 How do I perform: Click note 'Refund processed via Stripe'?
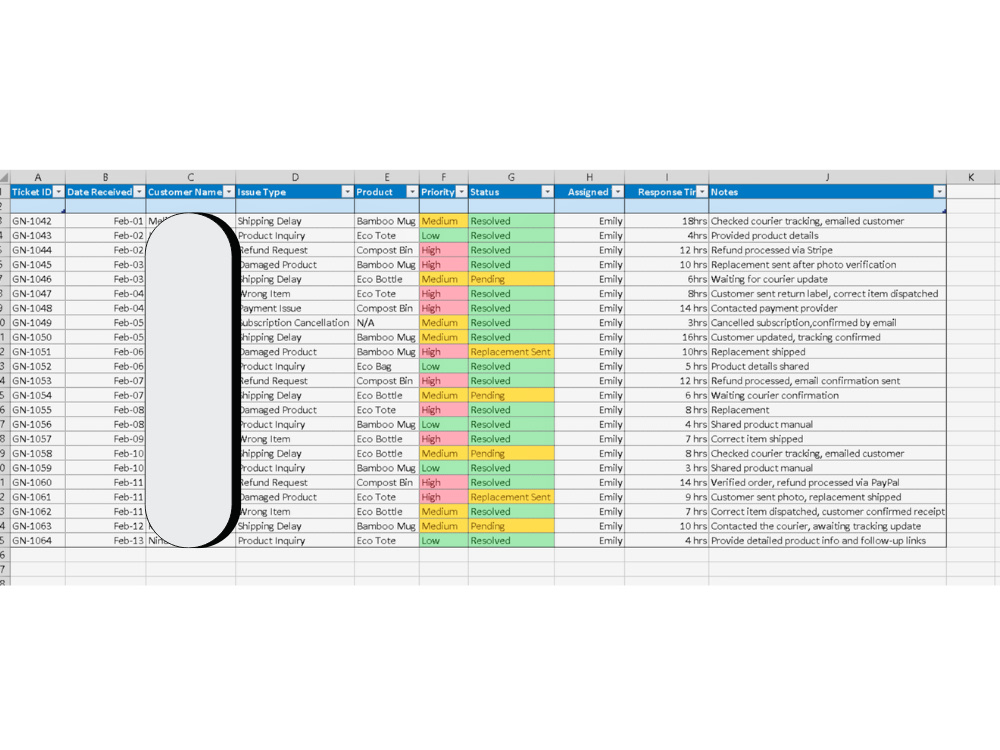tap(772, 250)
